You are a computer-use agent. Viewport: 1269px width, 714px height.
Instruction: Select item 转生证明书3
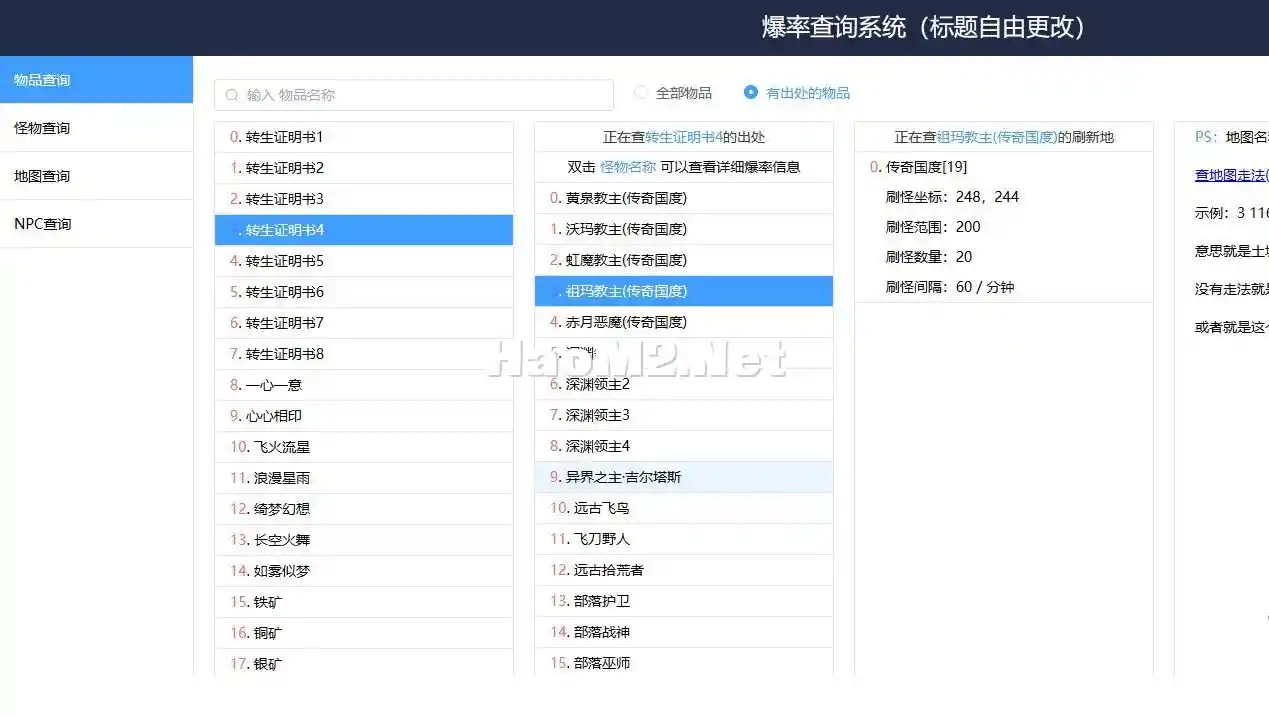[x=364, y=199]
